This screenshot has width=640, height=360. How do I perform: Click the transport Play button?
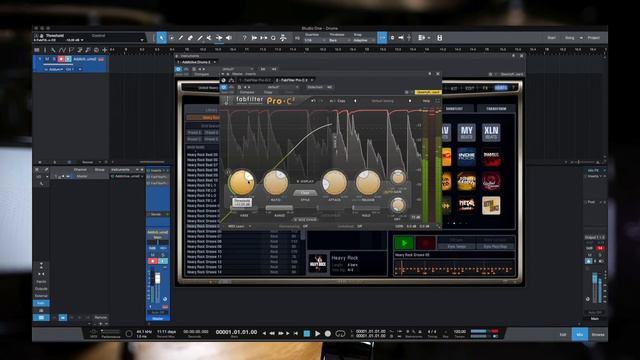[x=317, y=333]
